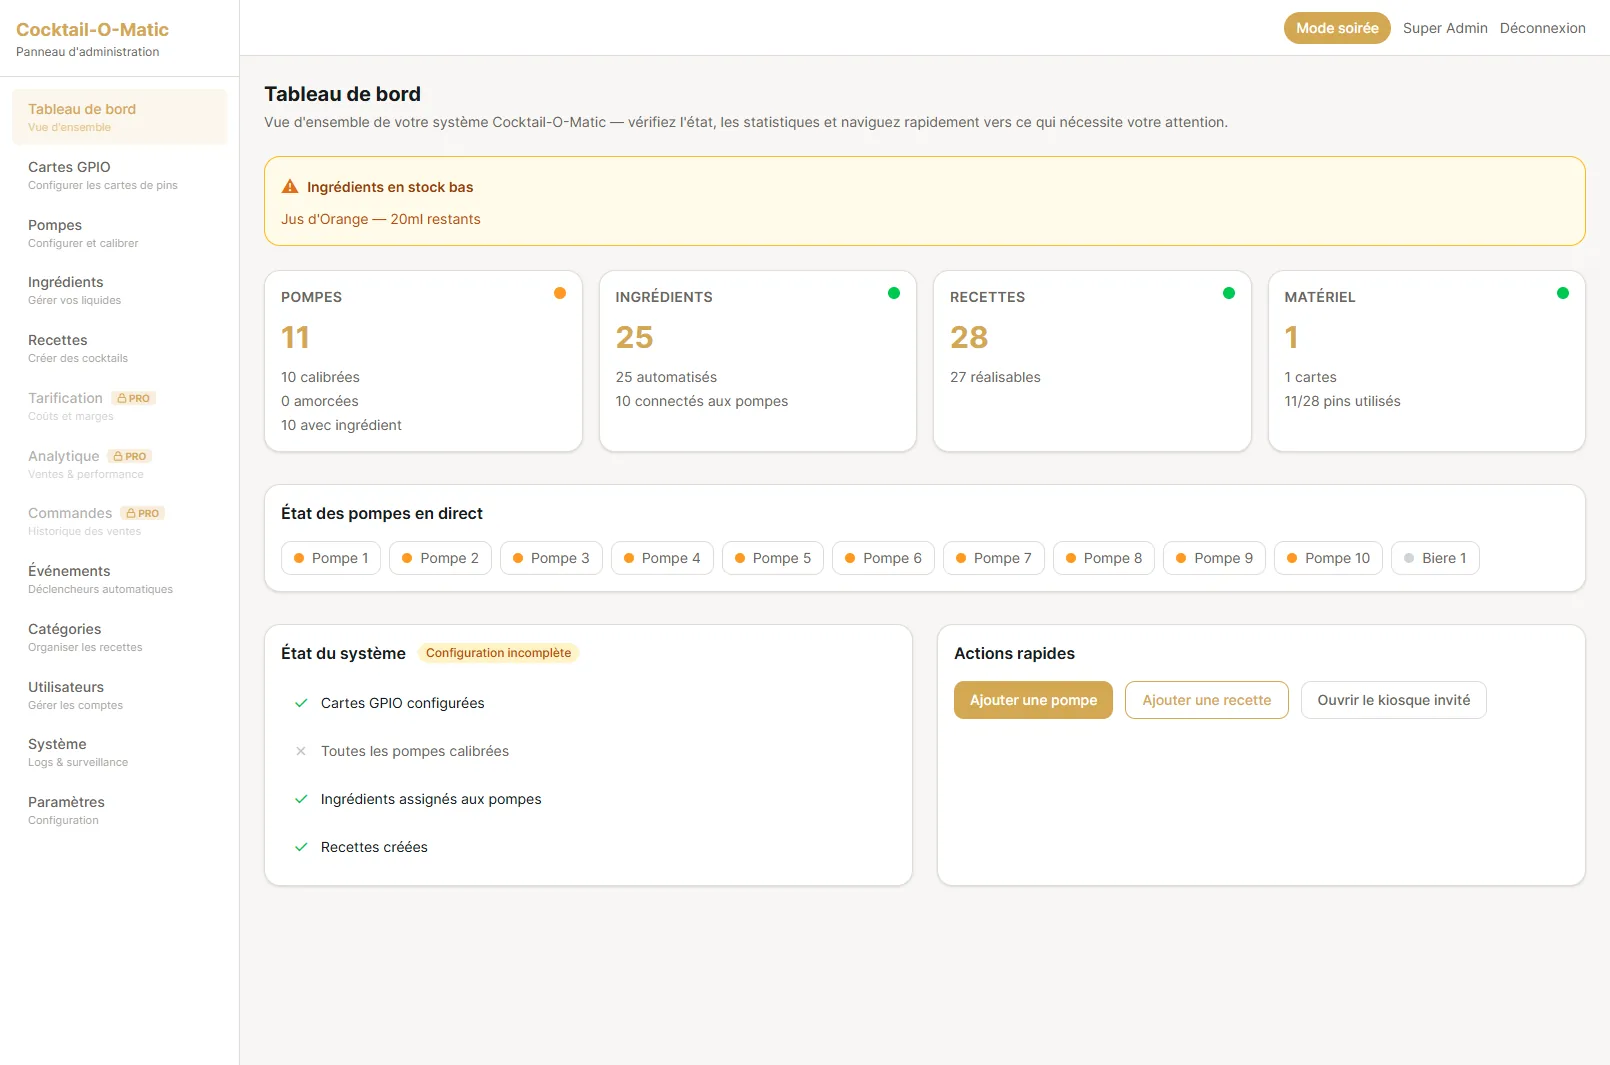Open Utilisateurs account management

(x=119, y=695)
